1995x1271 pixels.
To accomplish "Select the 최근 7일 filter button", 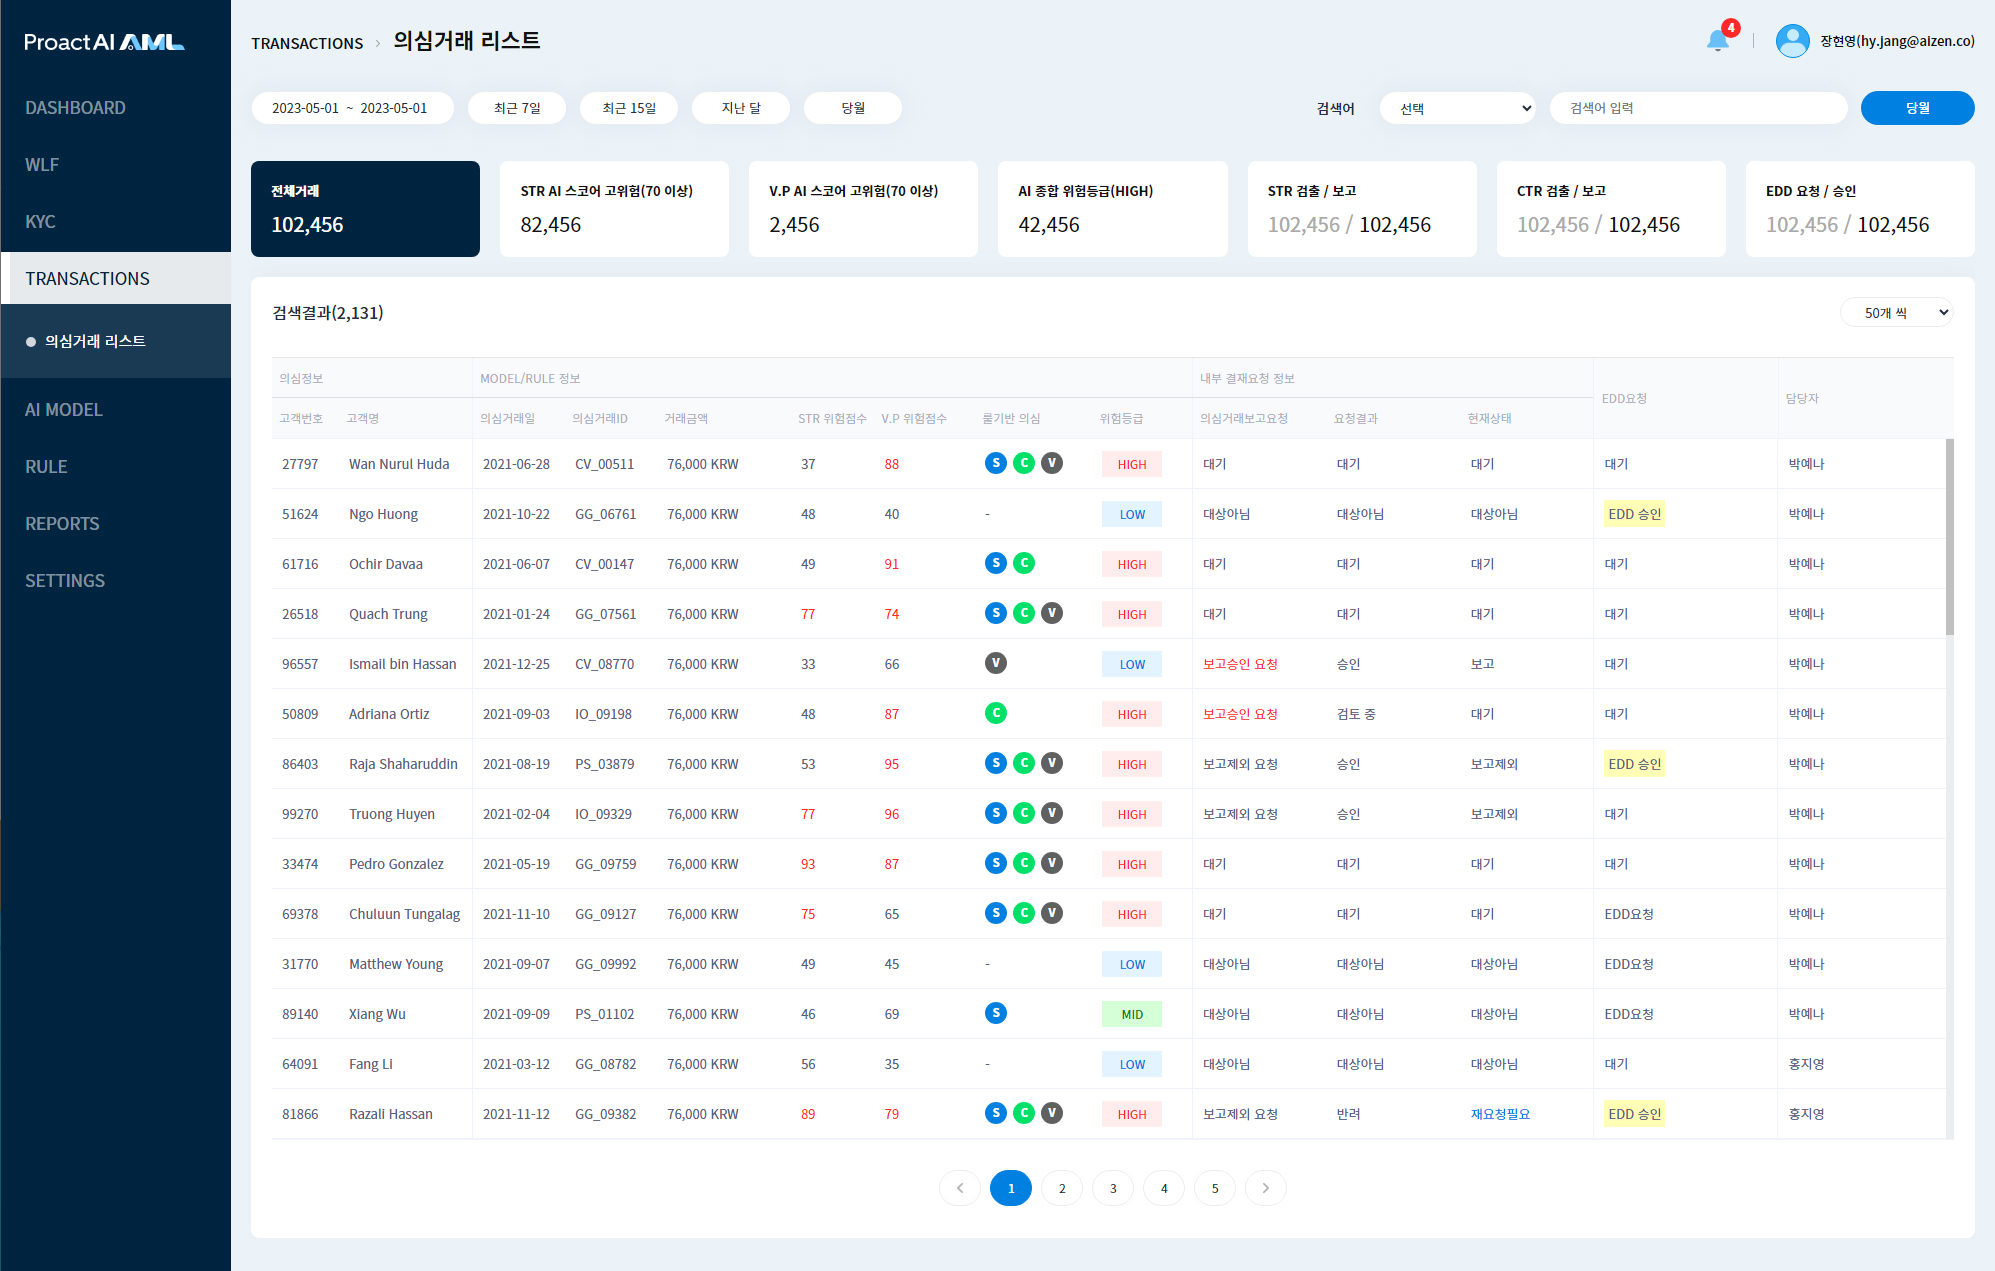I will 517,108.
